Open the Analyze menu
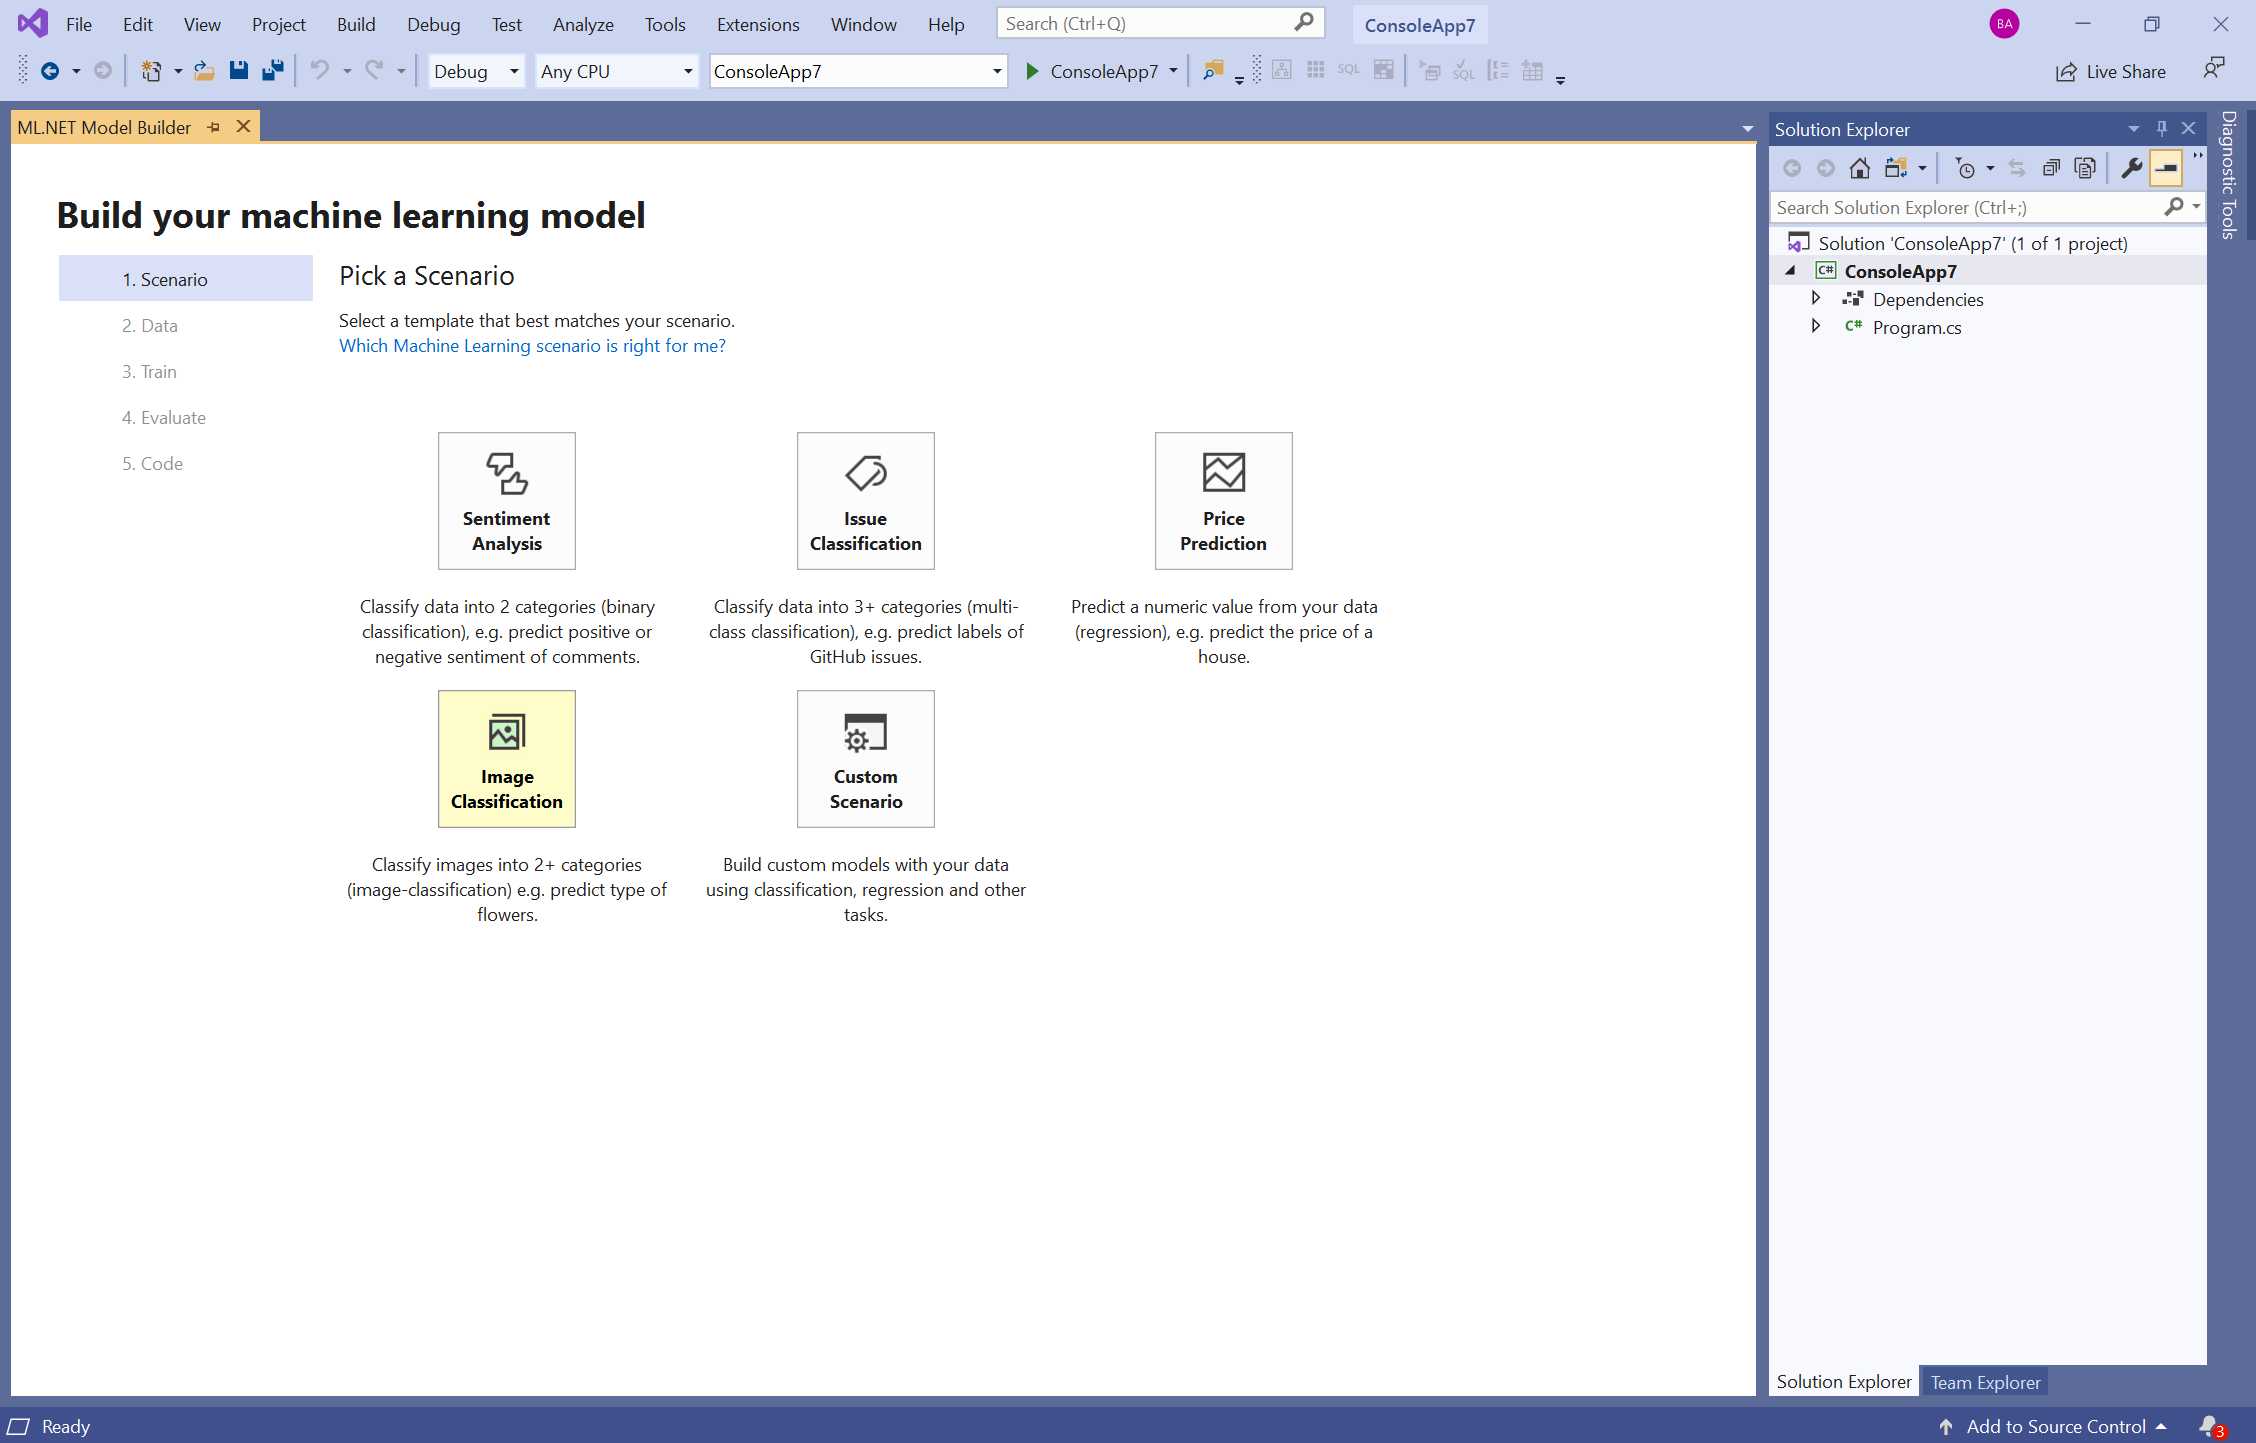 [x=583, y=24]
